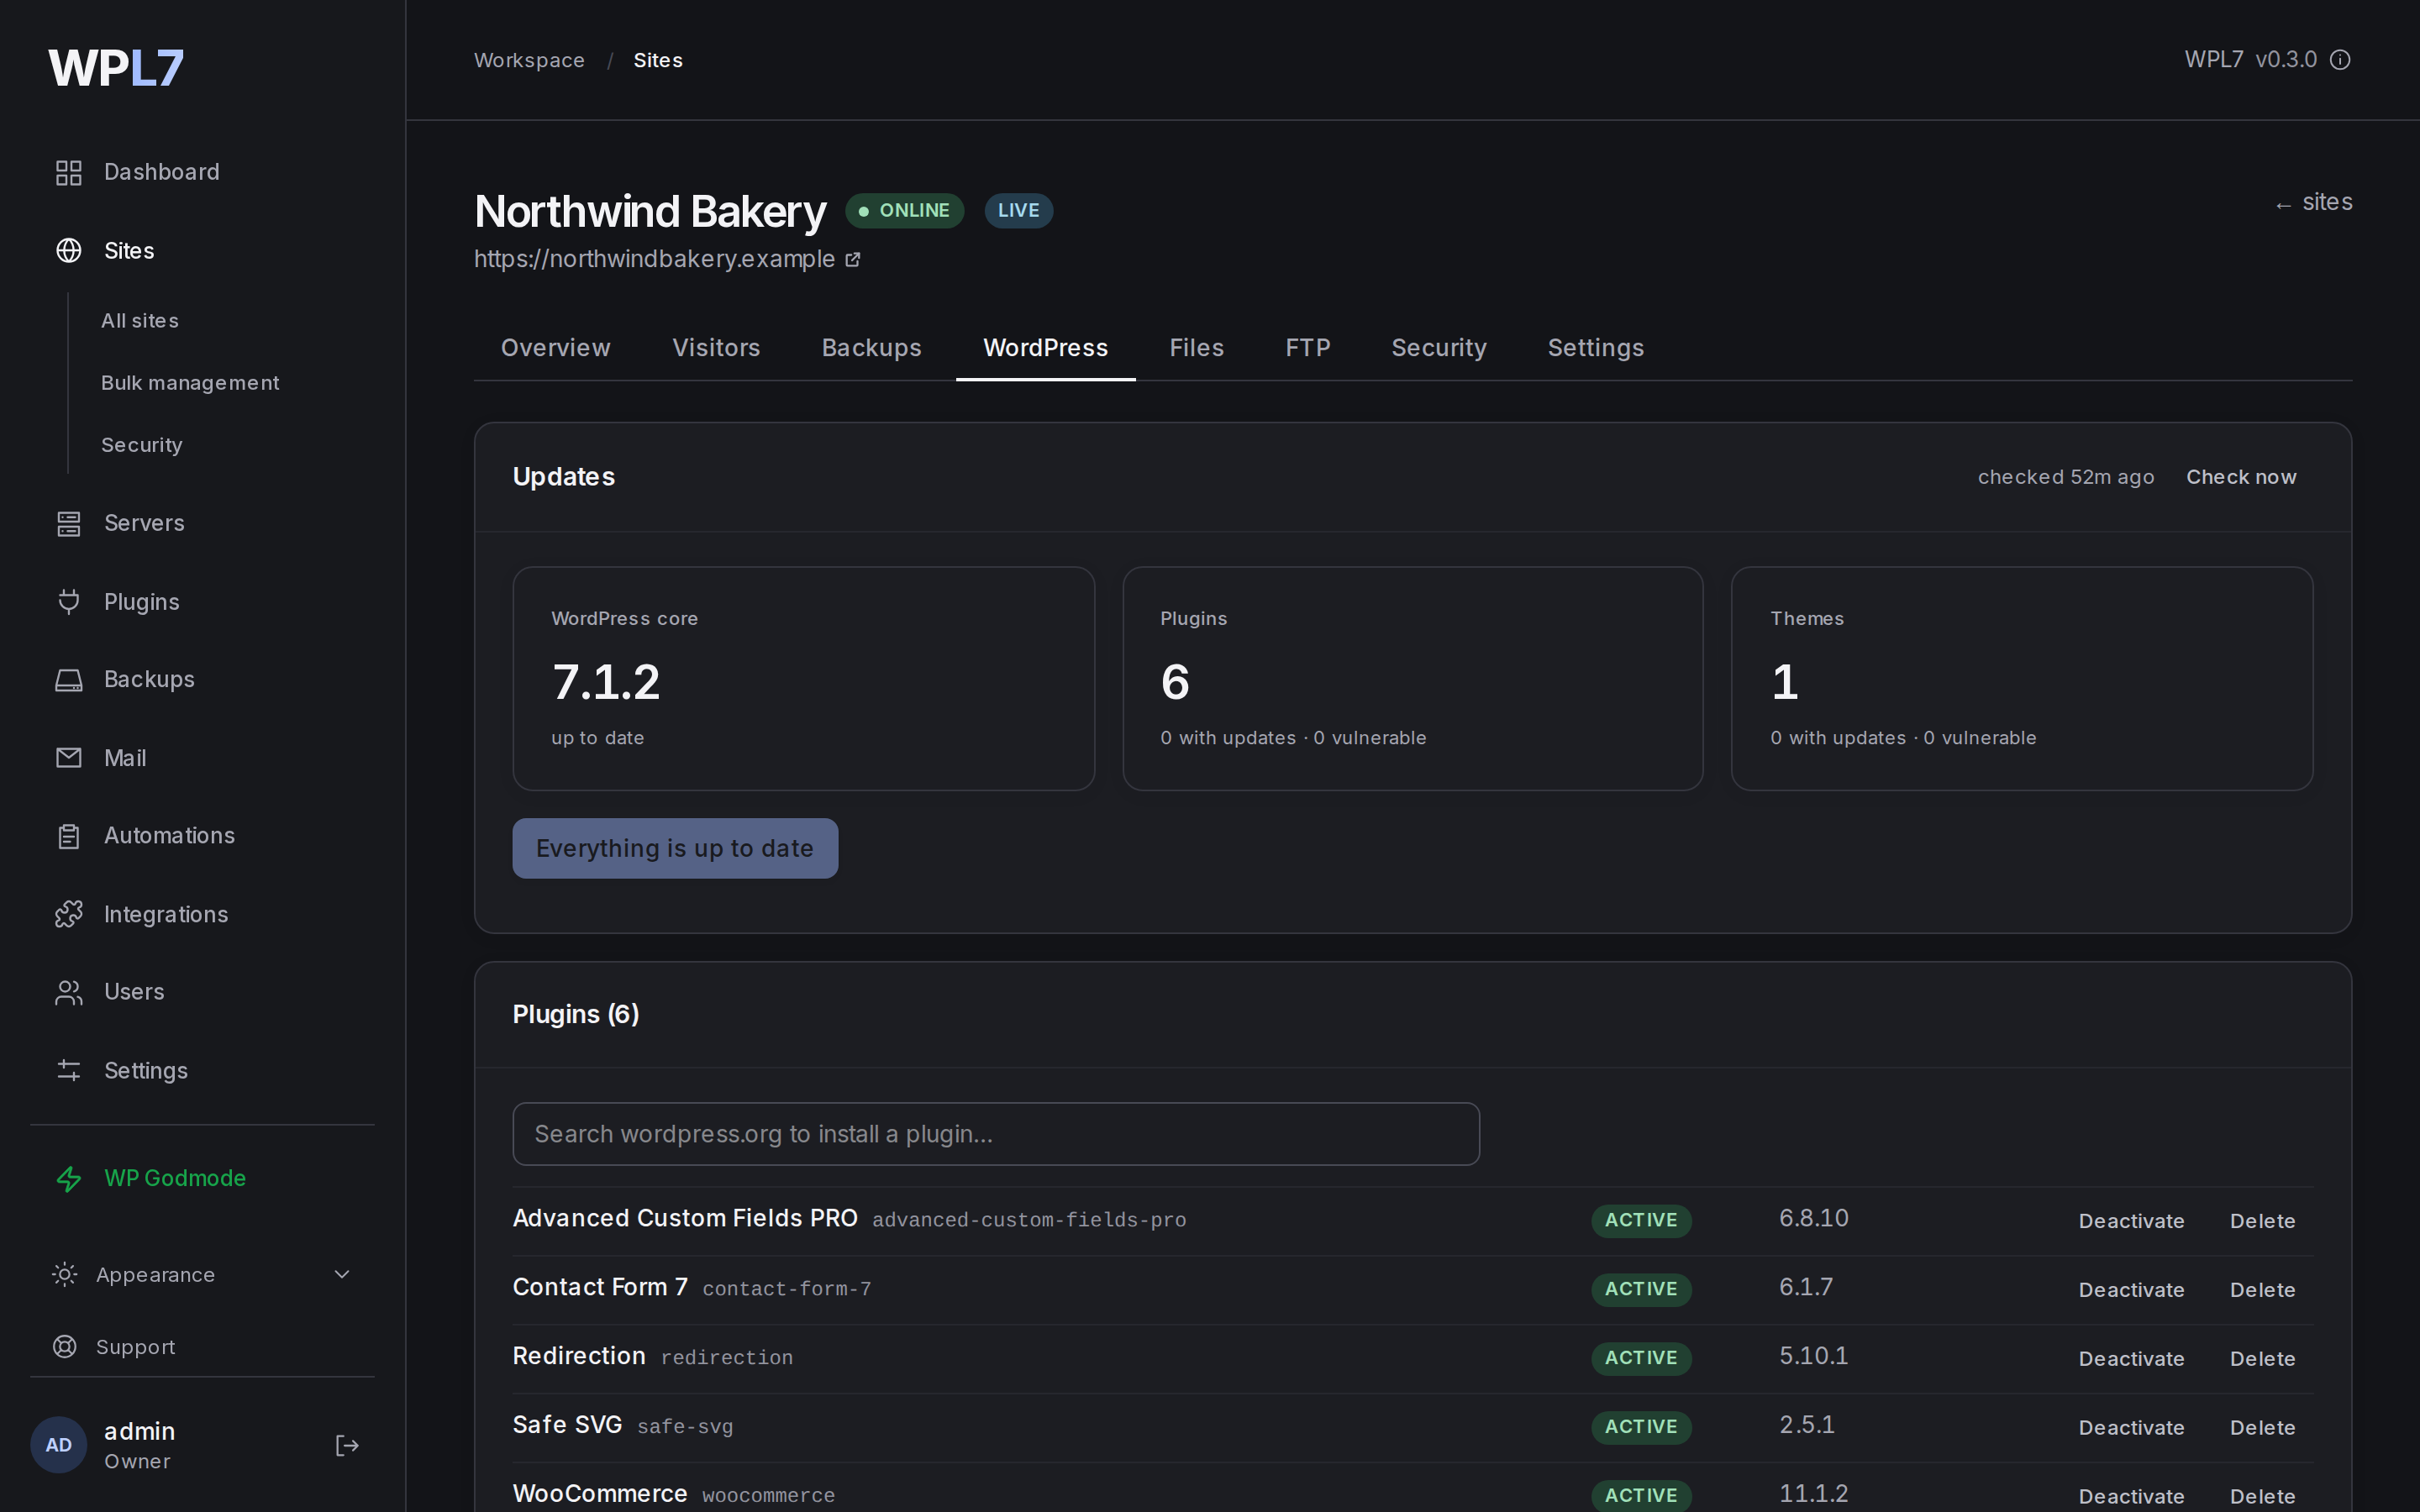
Task: Click Everything is up to date button
Action: [x=675, y=848]
